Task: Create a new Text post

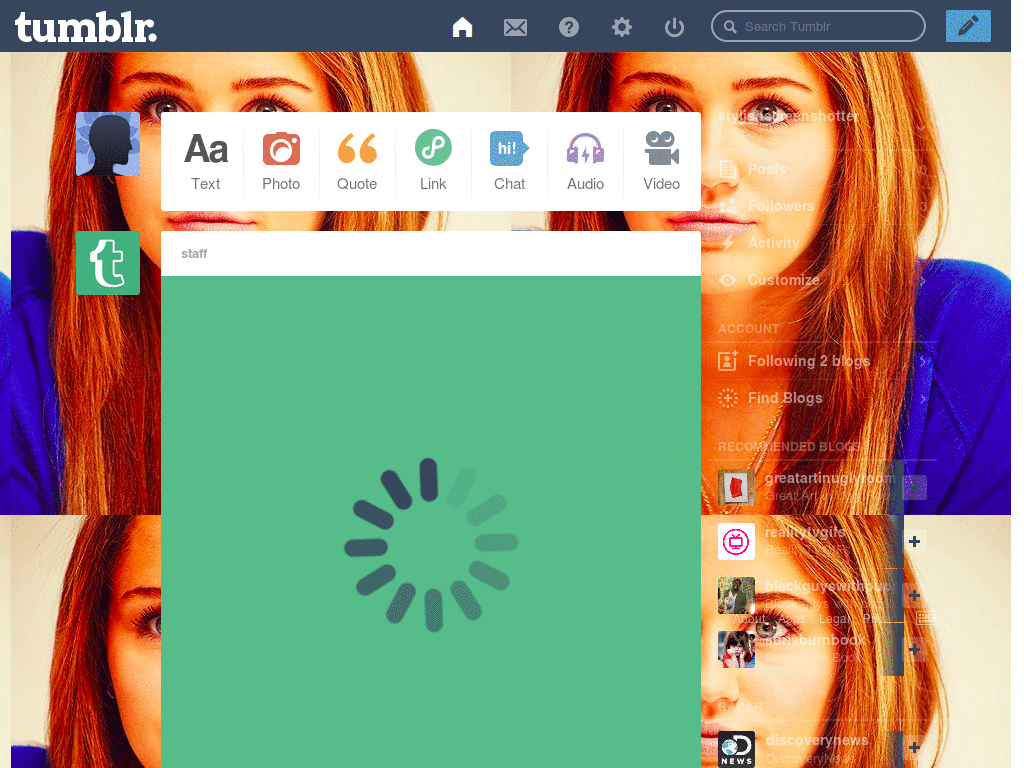Action: (206, 161)
